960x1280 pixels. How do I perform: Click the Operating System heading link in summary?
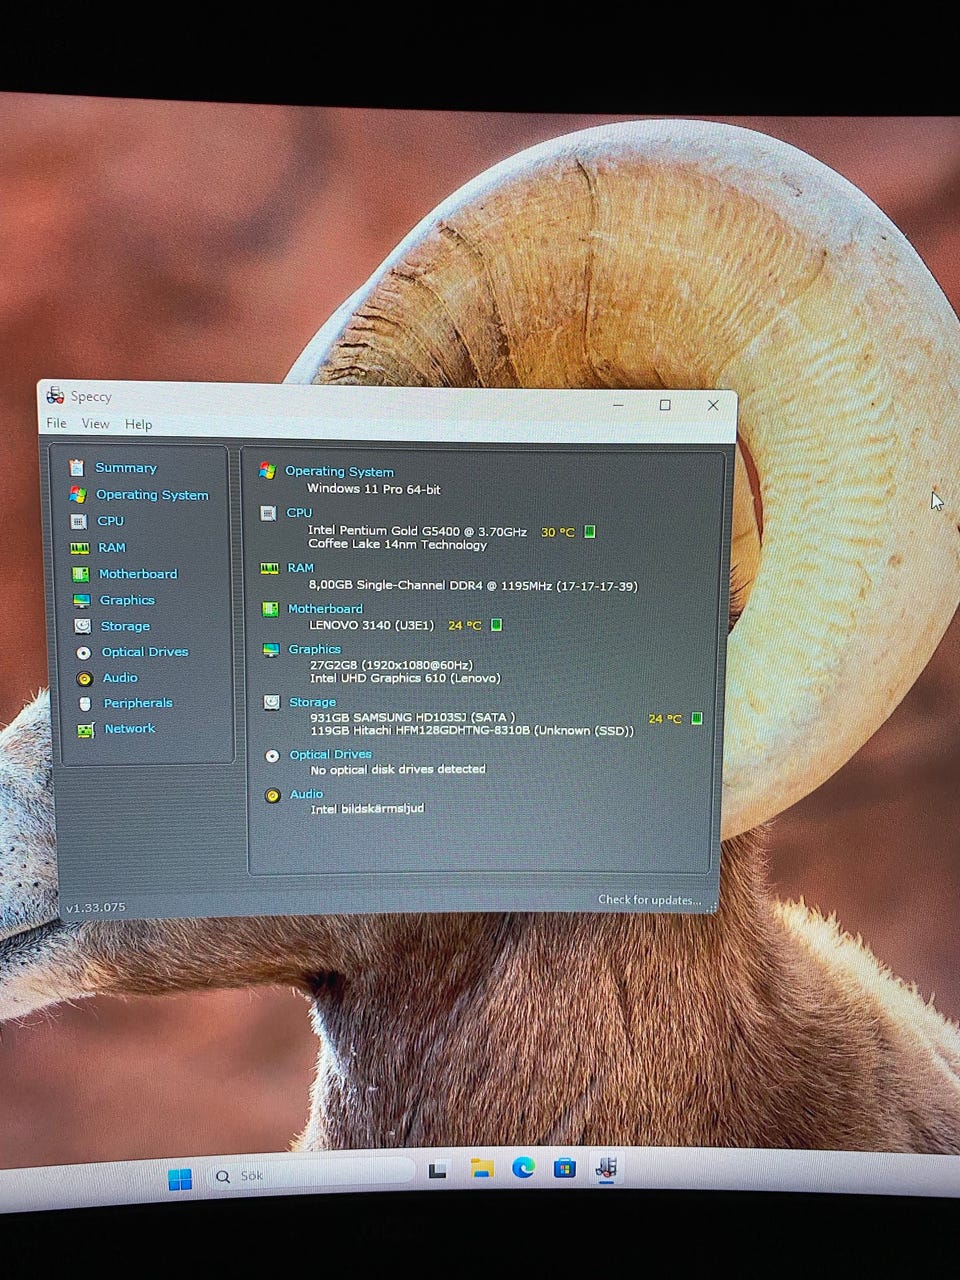339,472
